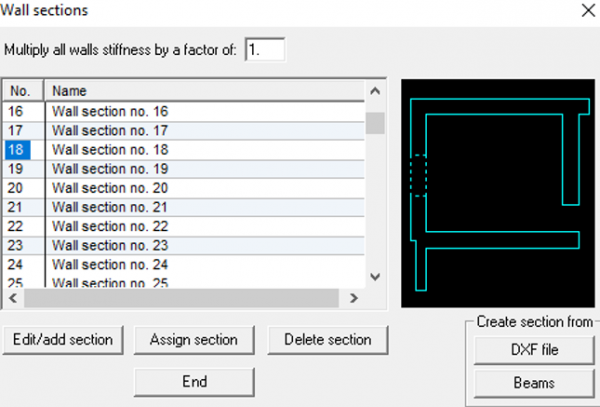Image resolution: width=600 pixels, height=407 pixels.
Task: Select Wall section no. 17 row
Action: [184, 131]
